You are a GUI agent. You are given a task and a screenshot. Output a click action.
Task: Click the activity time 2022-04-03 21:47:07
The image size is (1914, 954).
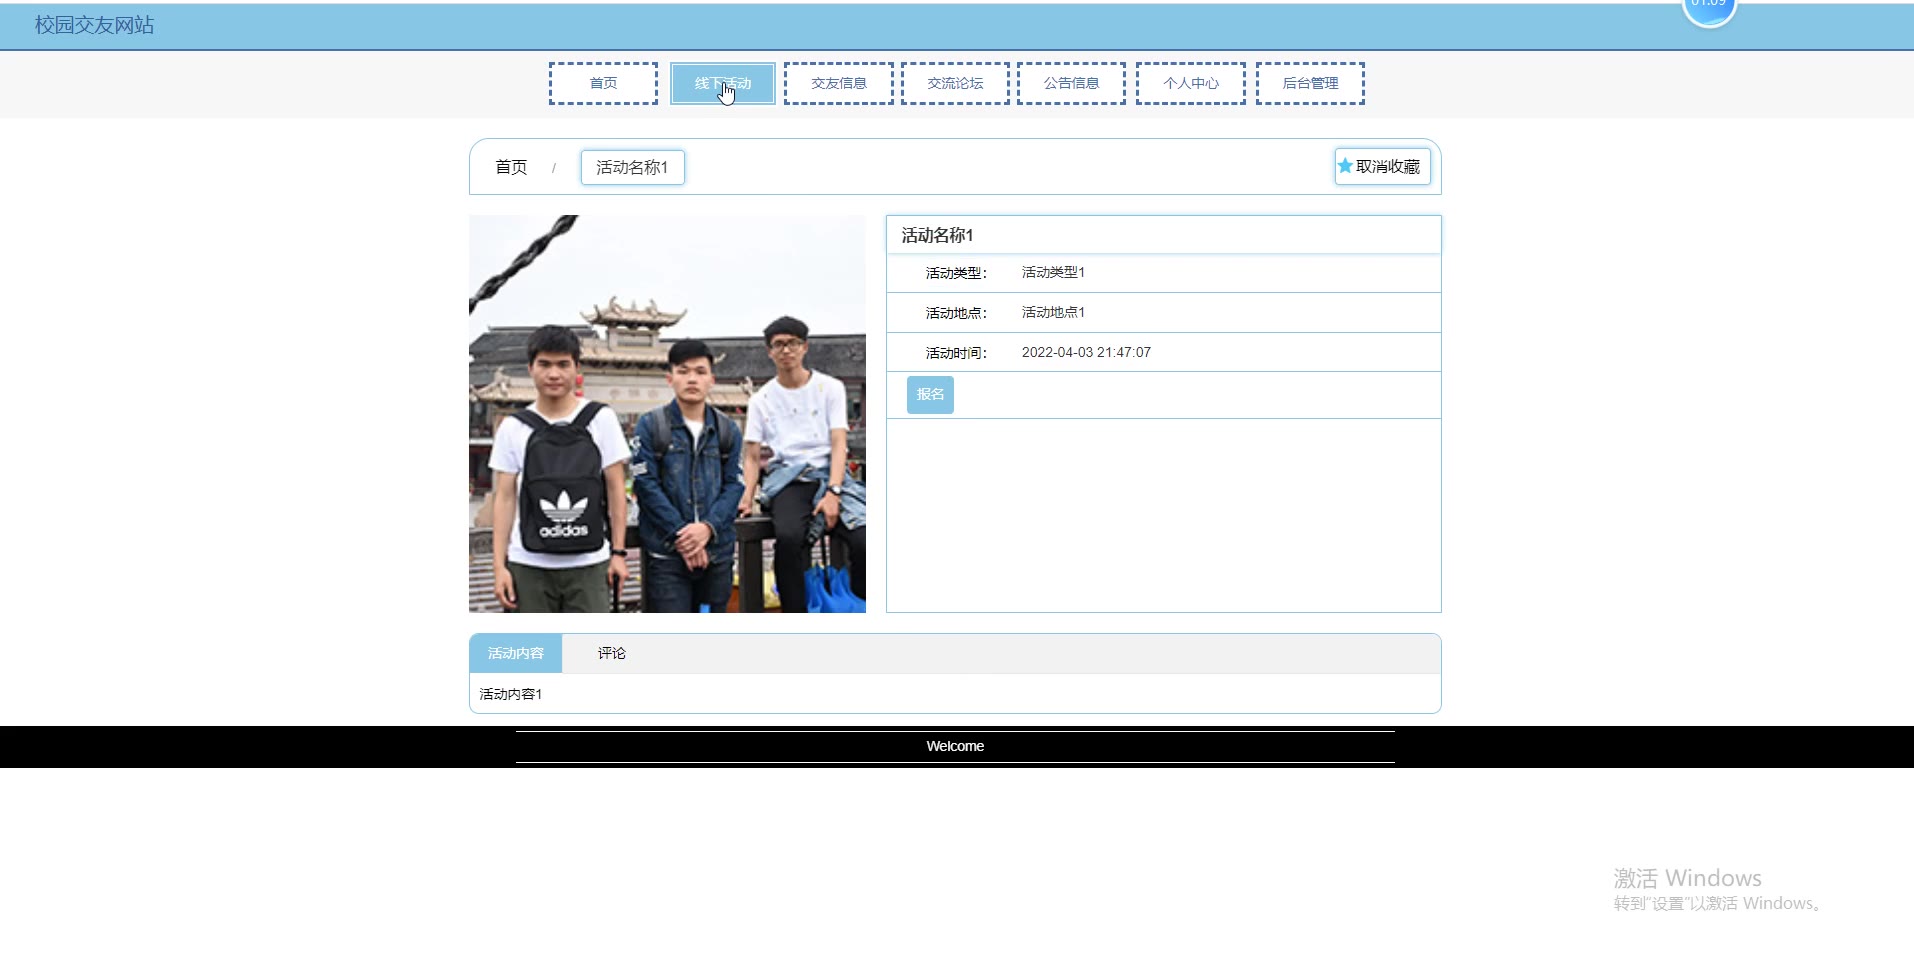coord(1086,352)
